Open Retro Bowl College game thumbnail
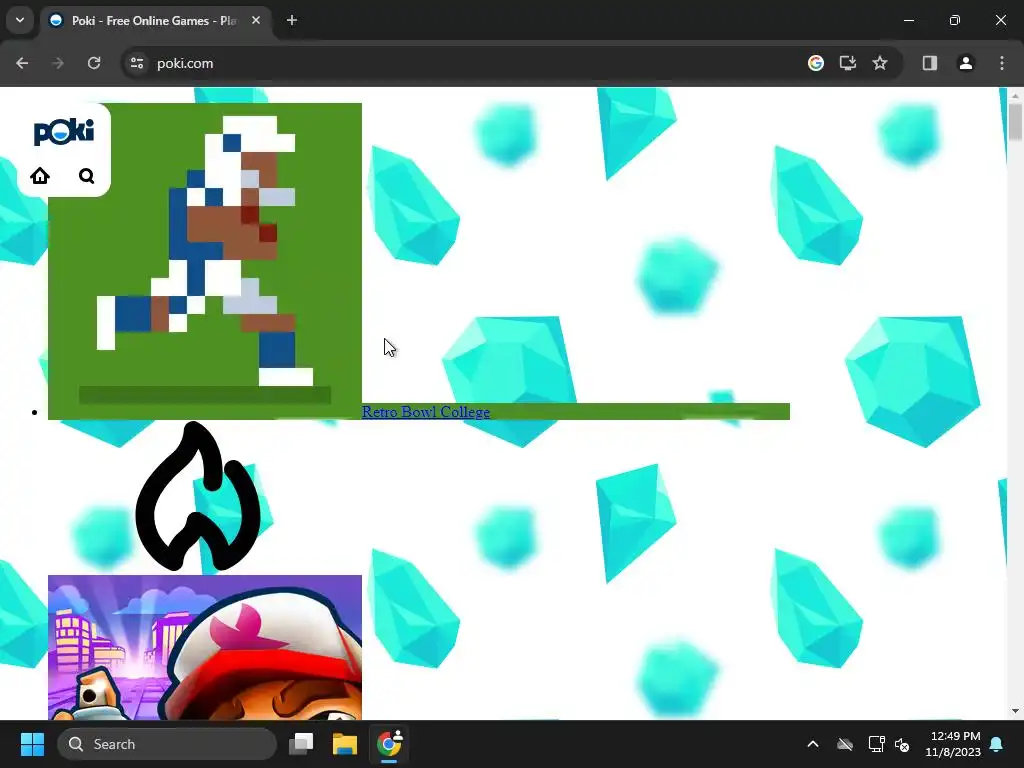Screen dimensions: 1024x768 [x=205, y=261]
